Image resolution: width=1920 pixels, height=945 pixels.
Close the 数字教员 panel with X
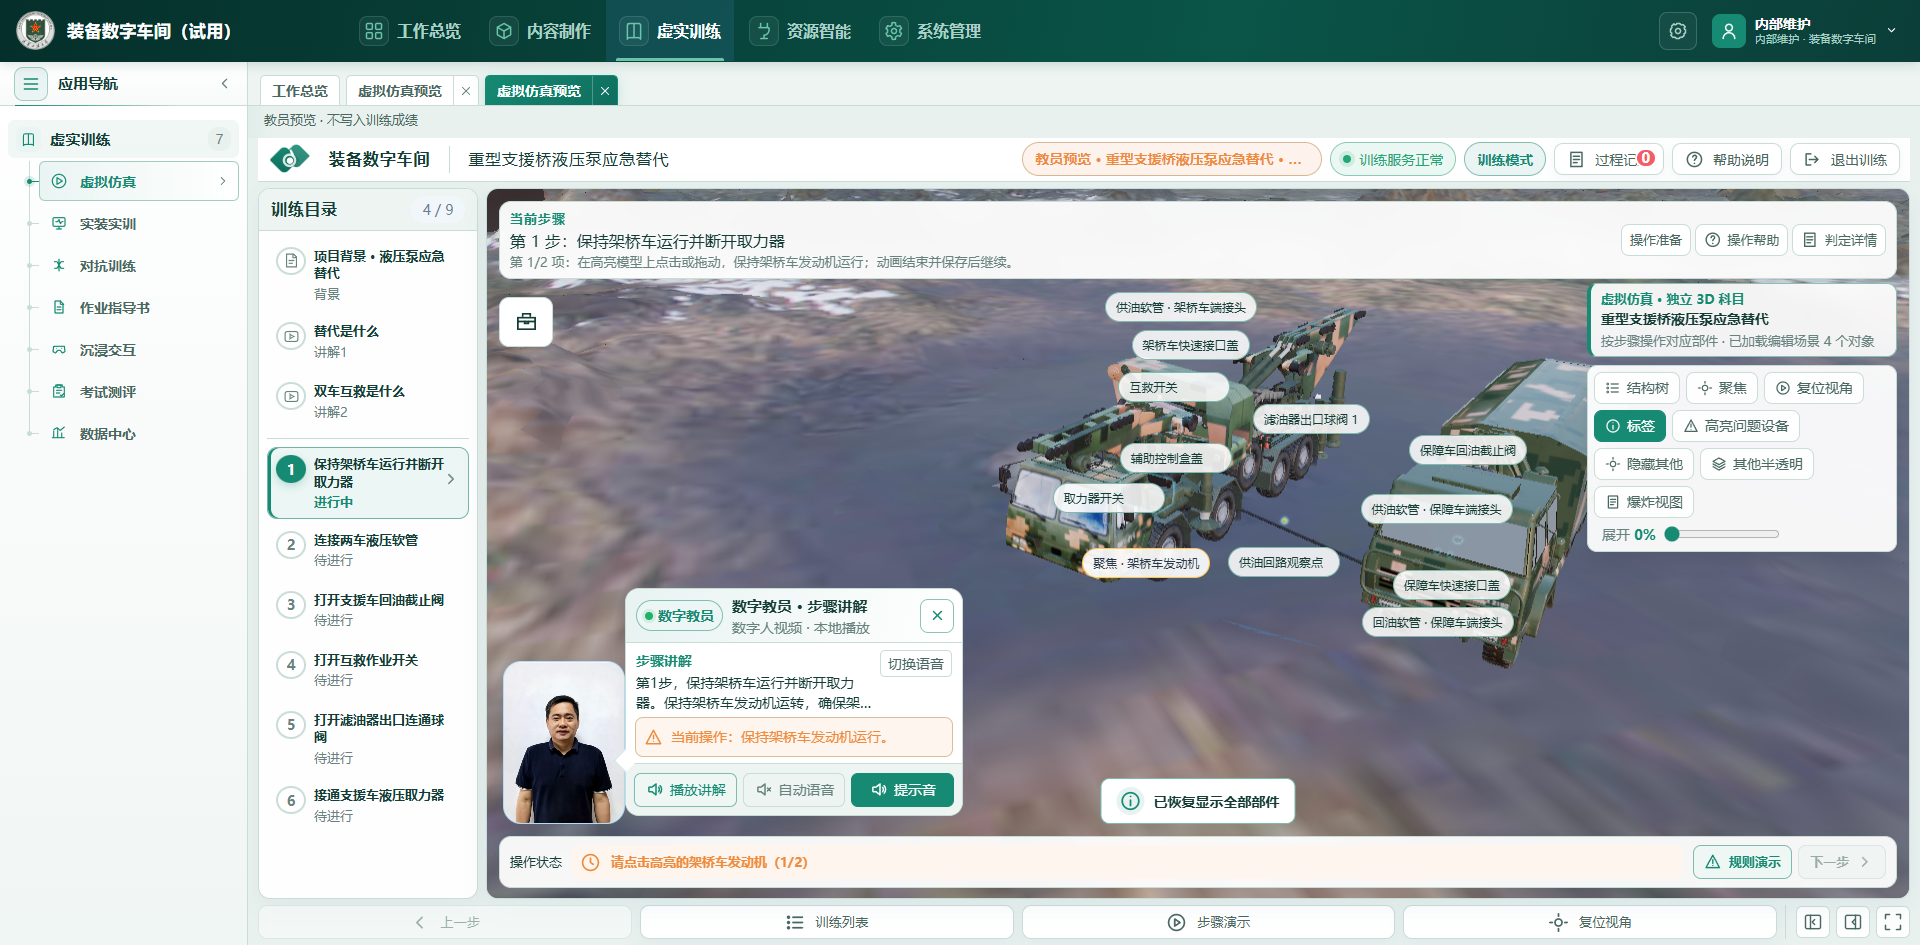click(937, 616)
